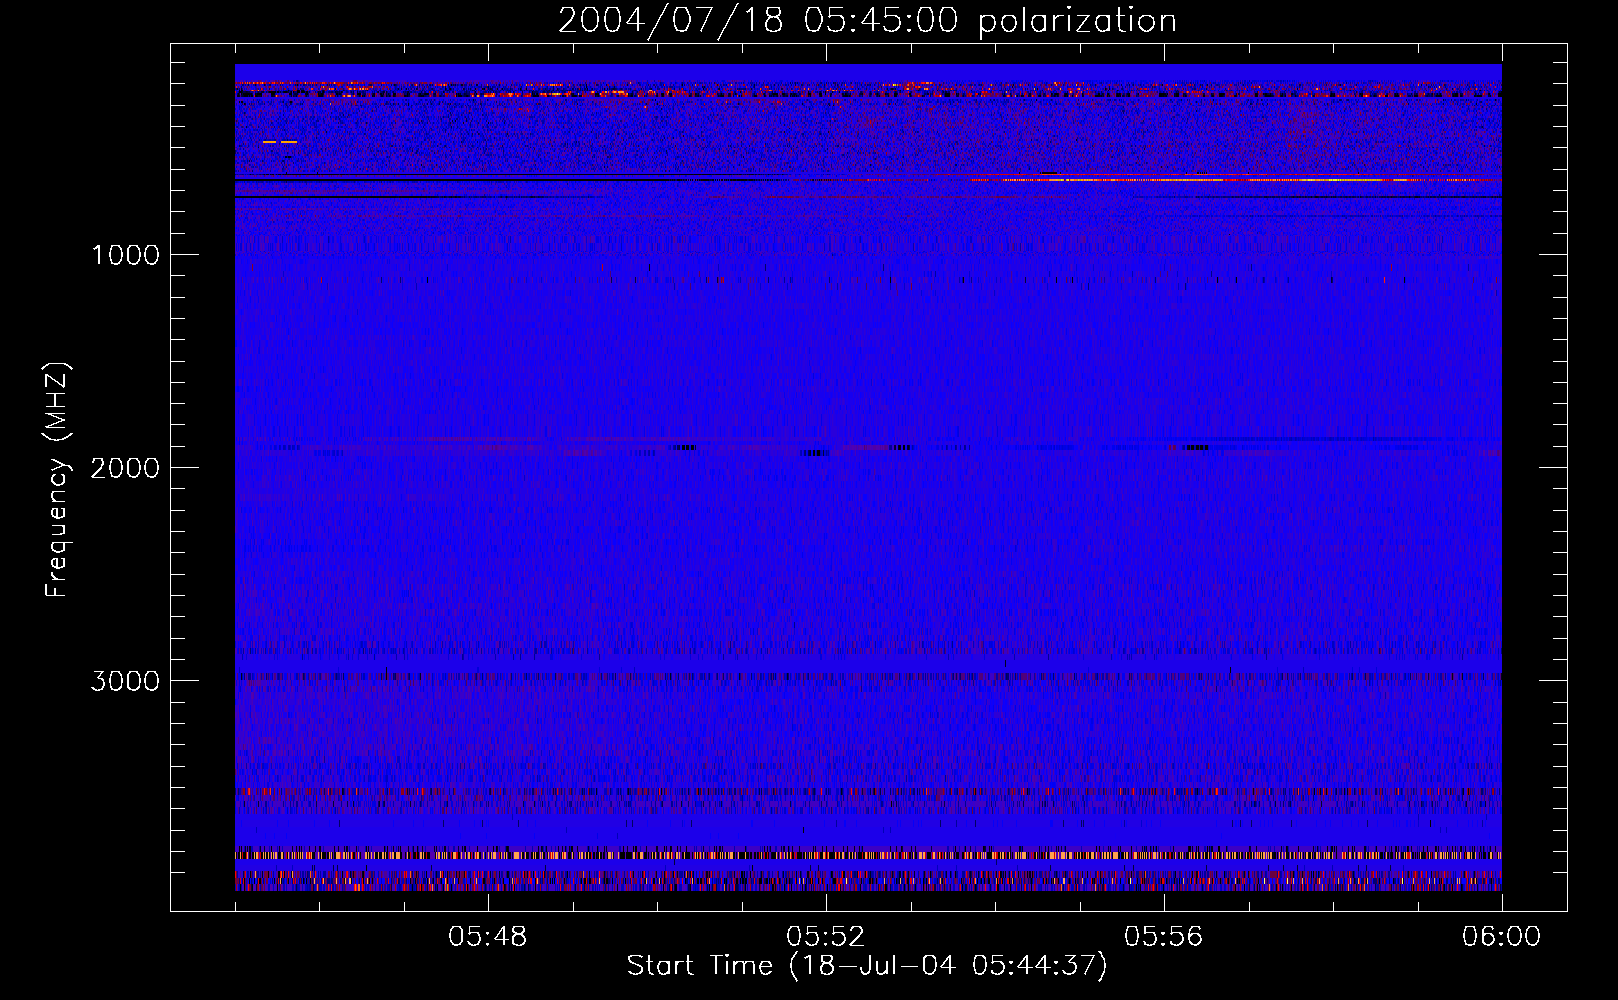Click the 1000 frequency tick label
Screen dimensions: 1618x1000
tap(126, 255)
